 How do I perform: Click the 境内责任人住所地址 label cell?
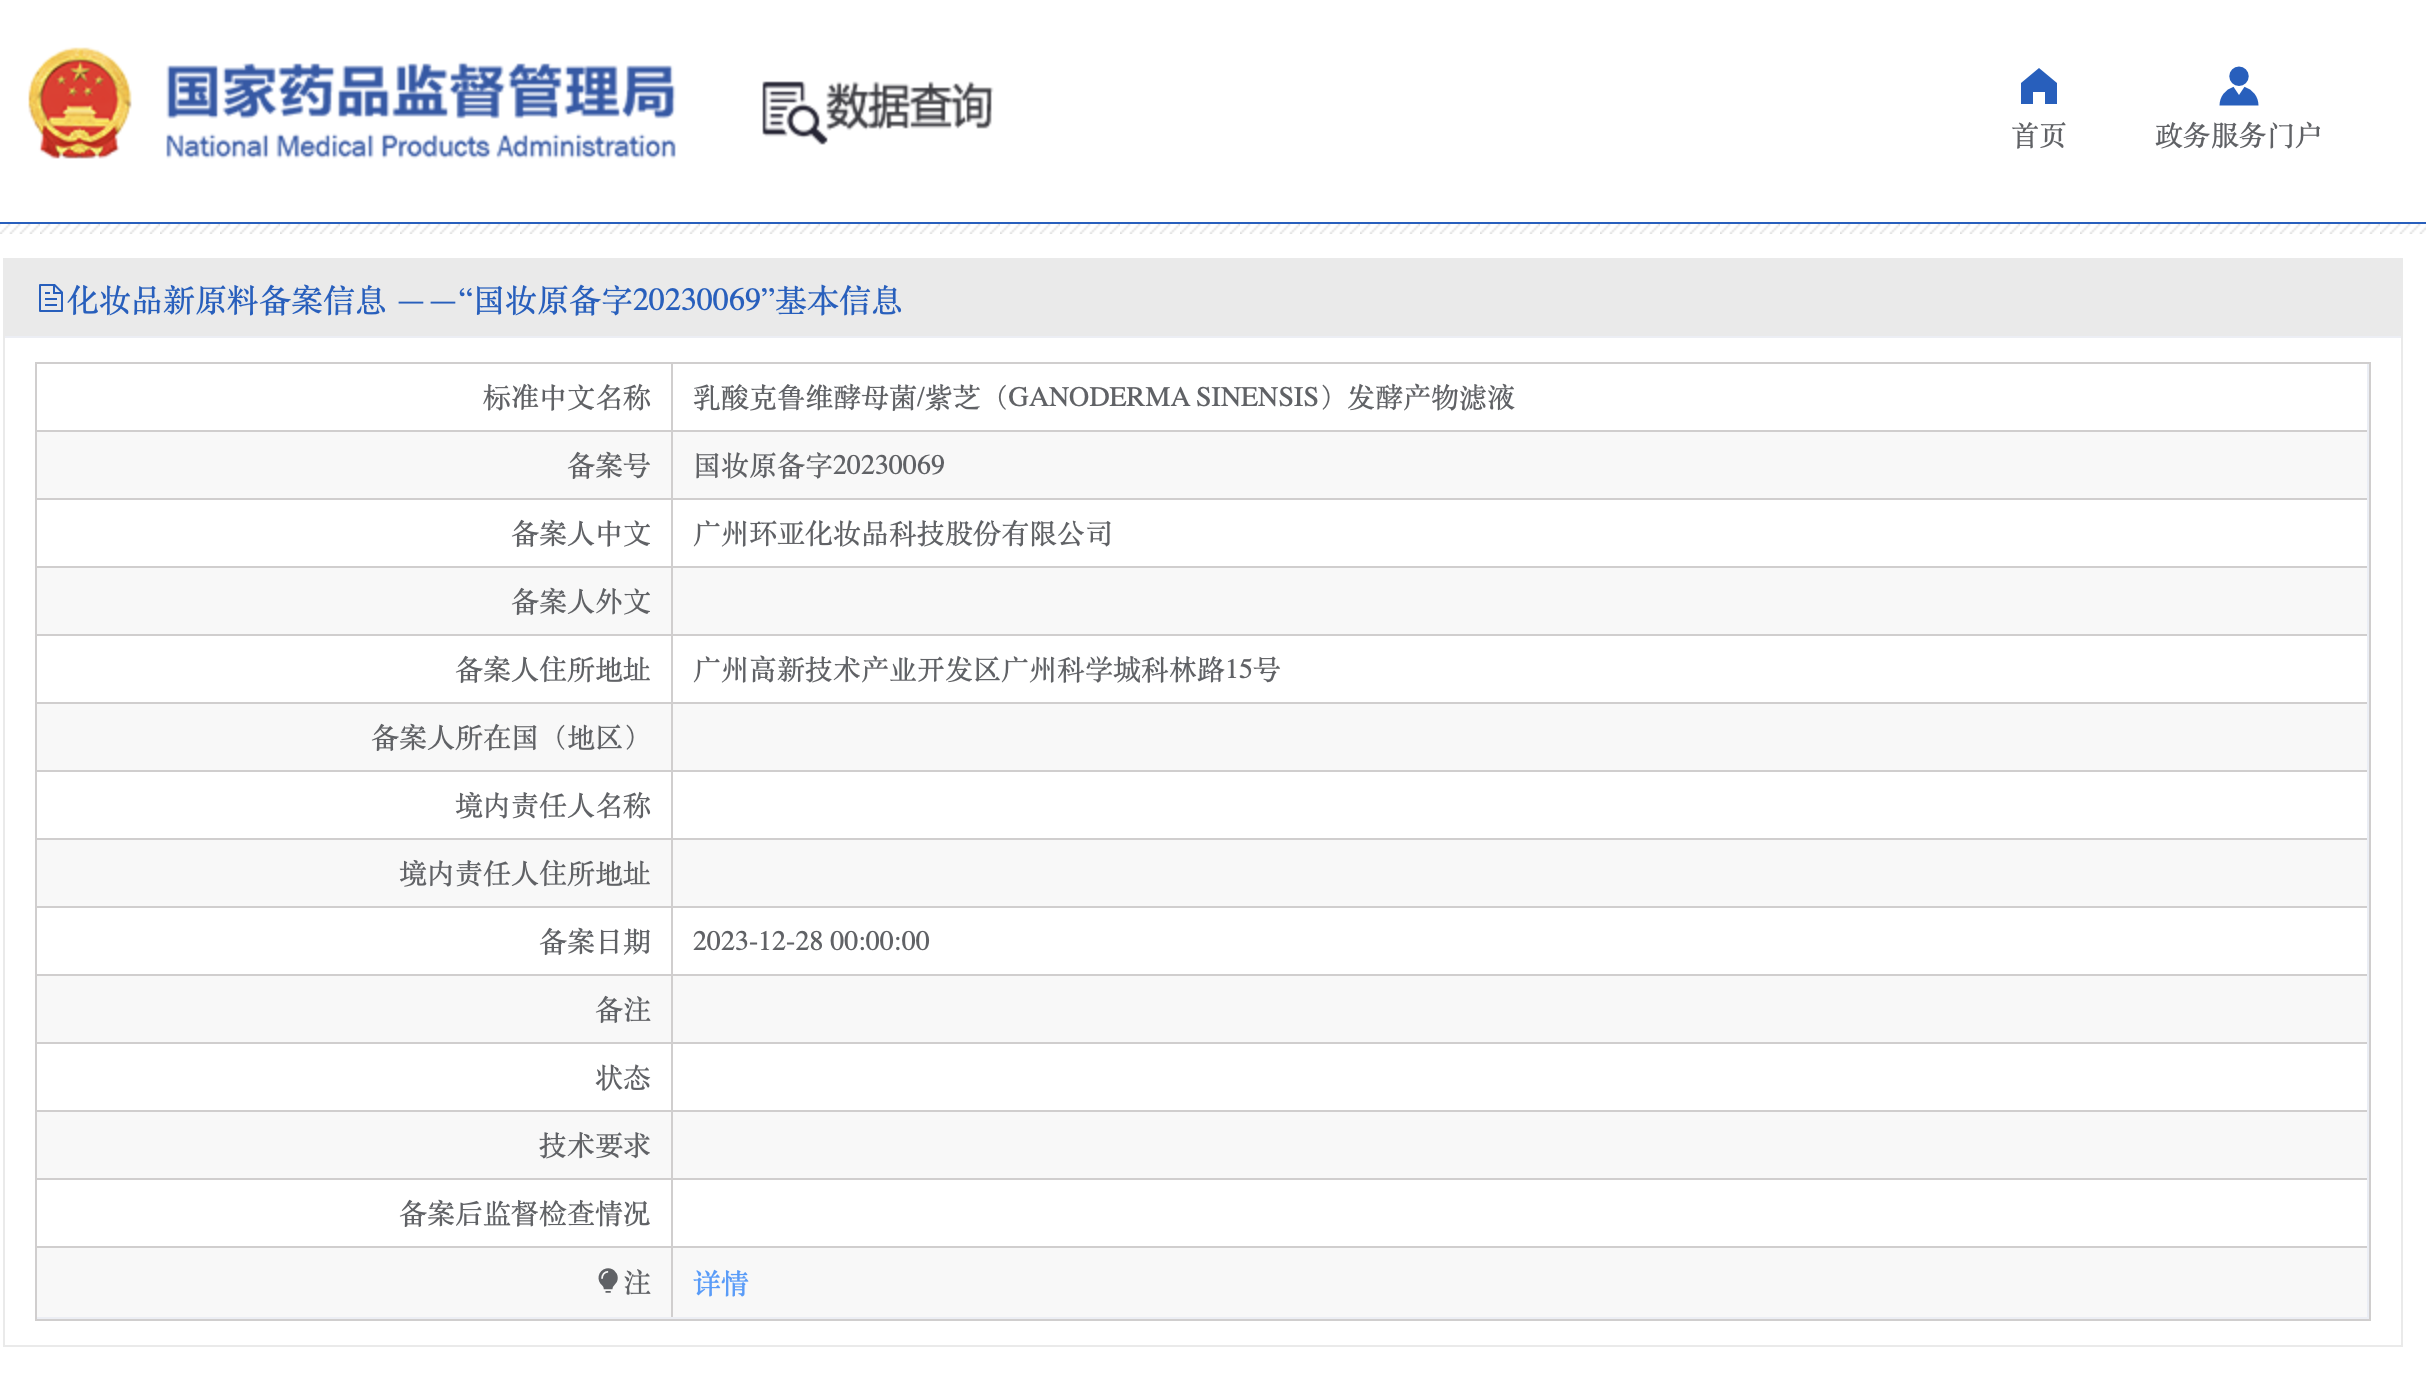pyautogui.click(x=354, y=874)
